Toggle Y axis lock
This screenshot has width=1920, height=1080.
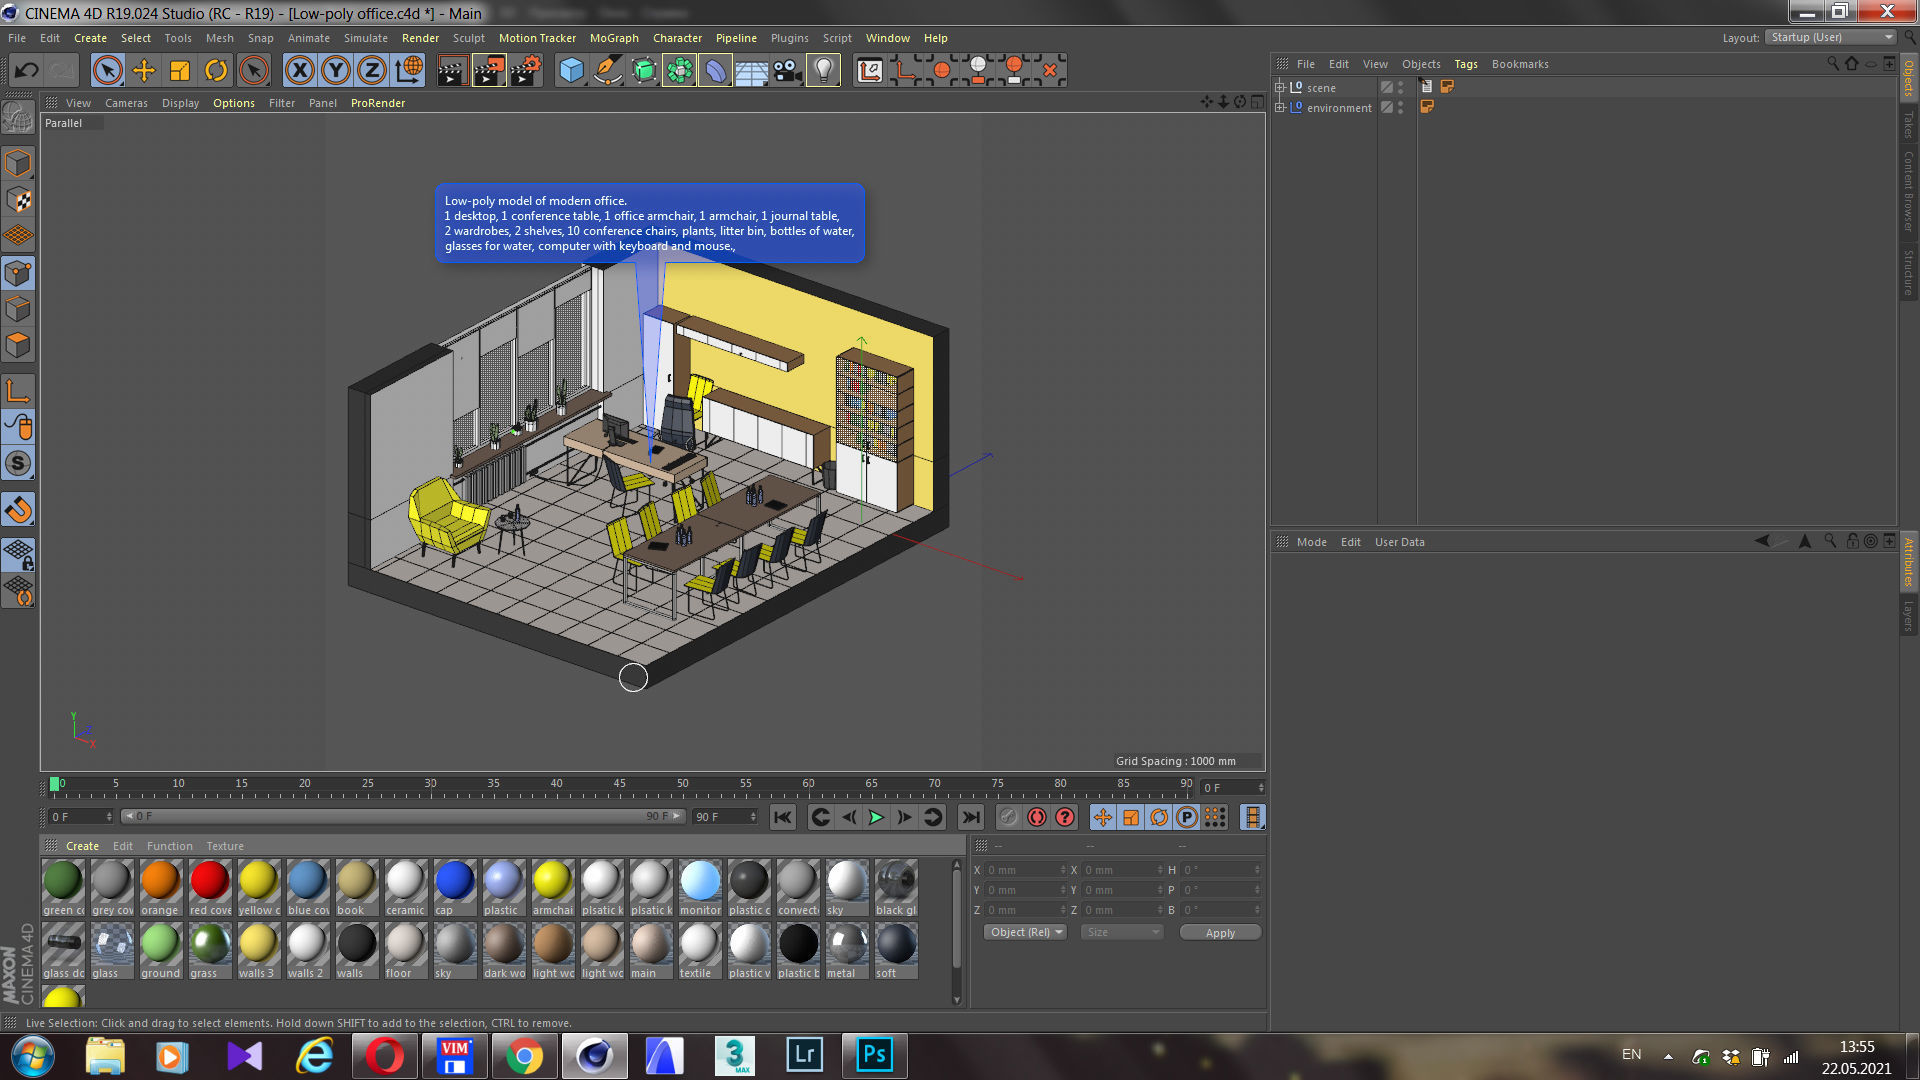(x=336, y=70)
